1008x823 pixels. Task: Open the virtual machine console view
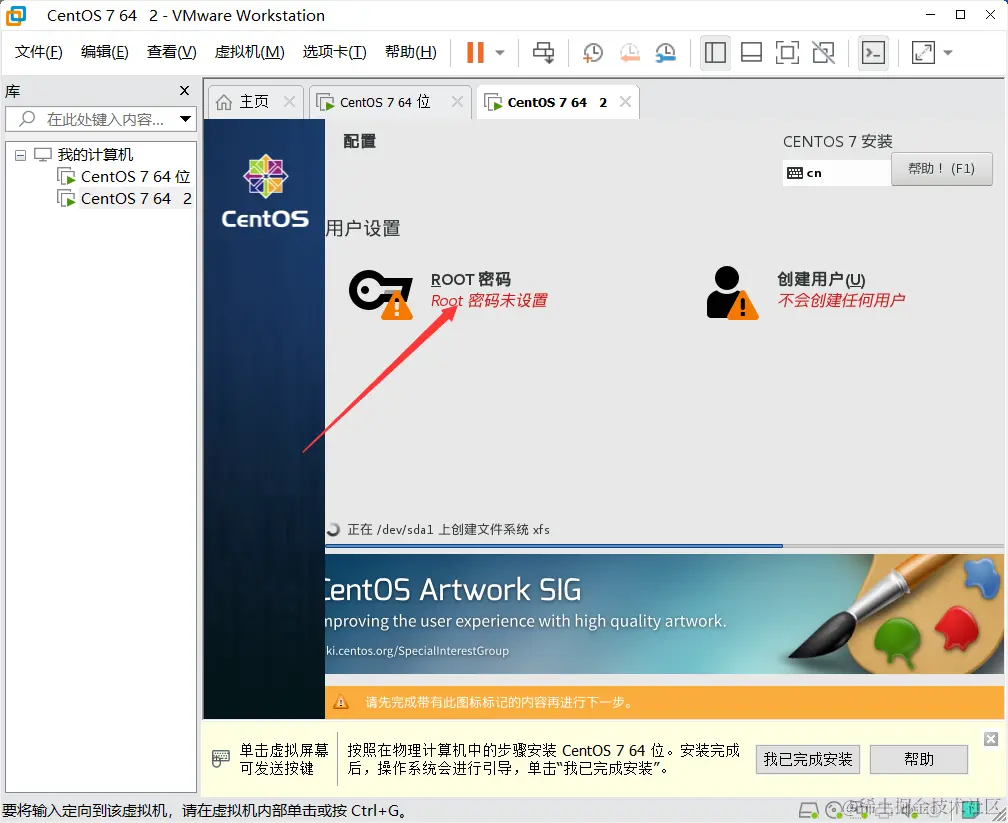pyautogui.click(x=873, y=52)
